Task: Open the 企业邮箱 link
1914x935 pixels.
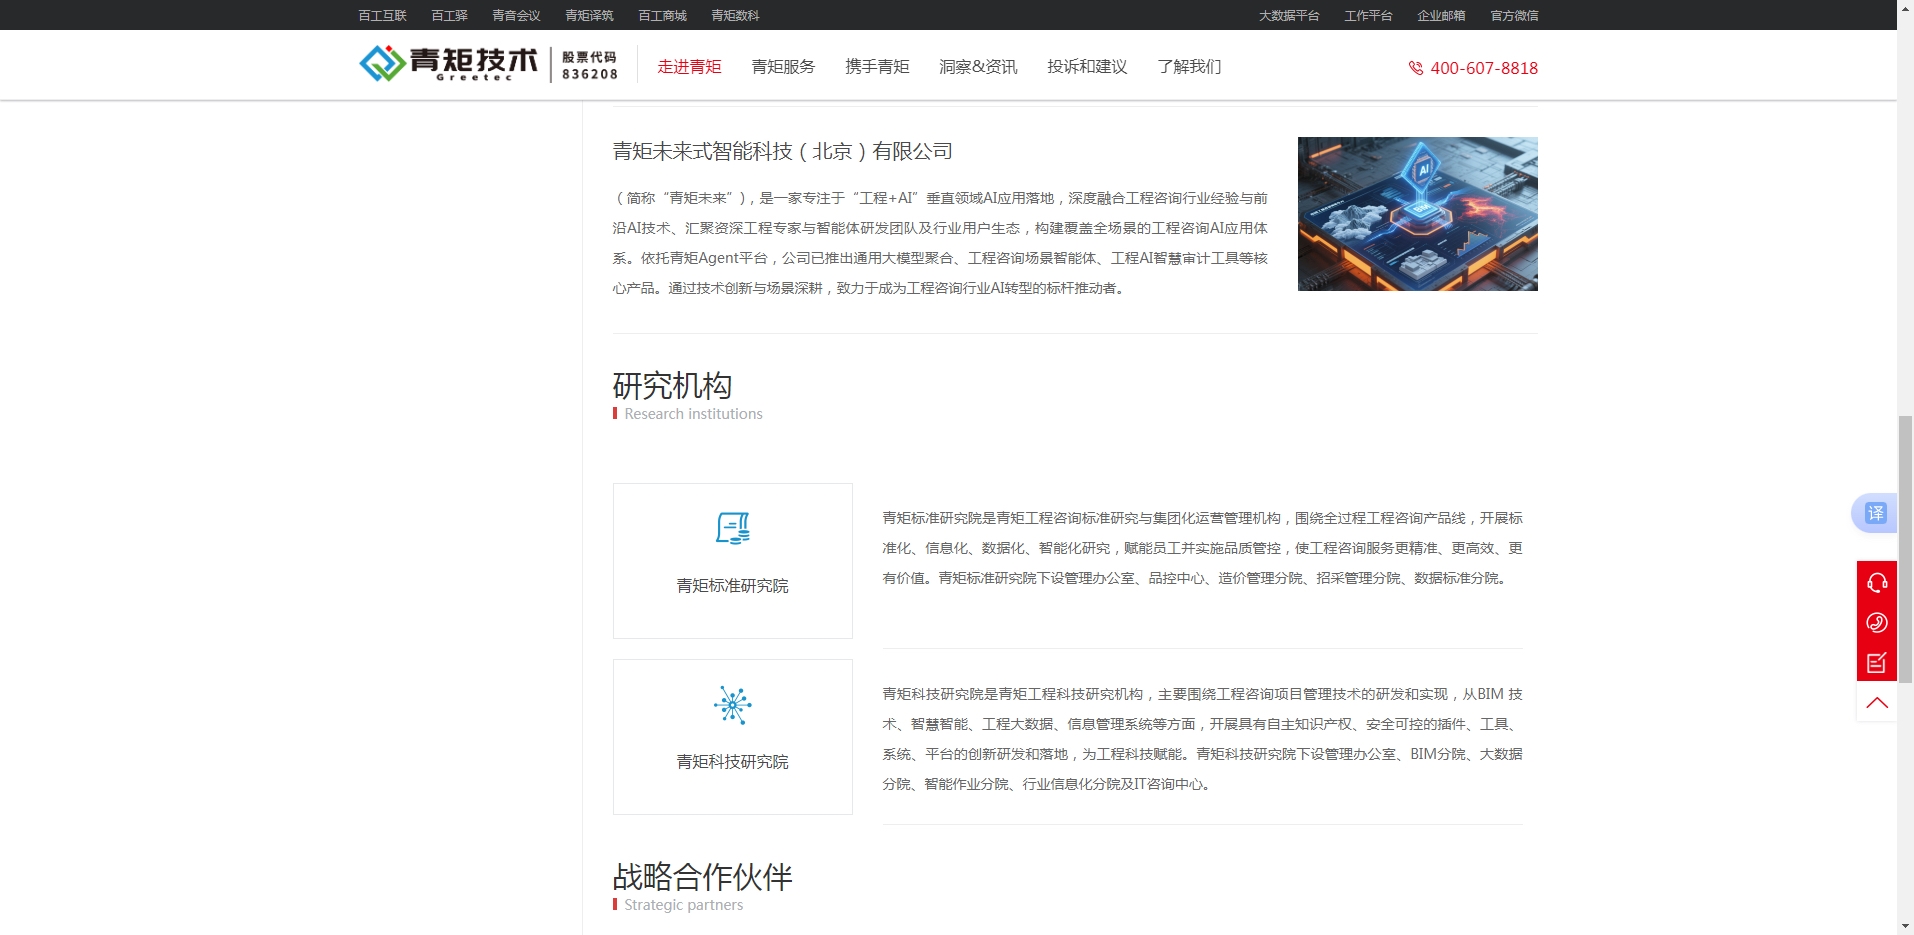Action: [x=1441, y=15]
